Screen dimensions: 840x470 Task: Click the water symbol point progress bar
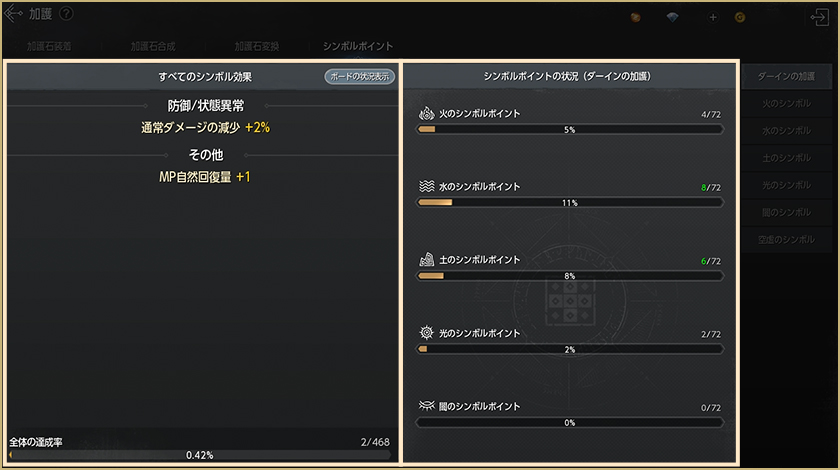pos(570,202)
